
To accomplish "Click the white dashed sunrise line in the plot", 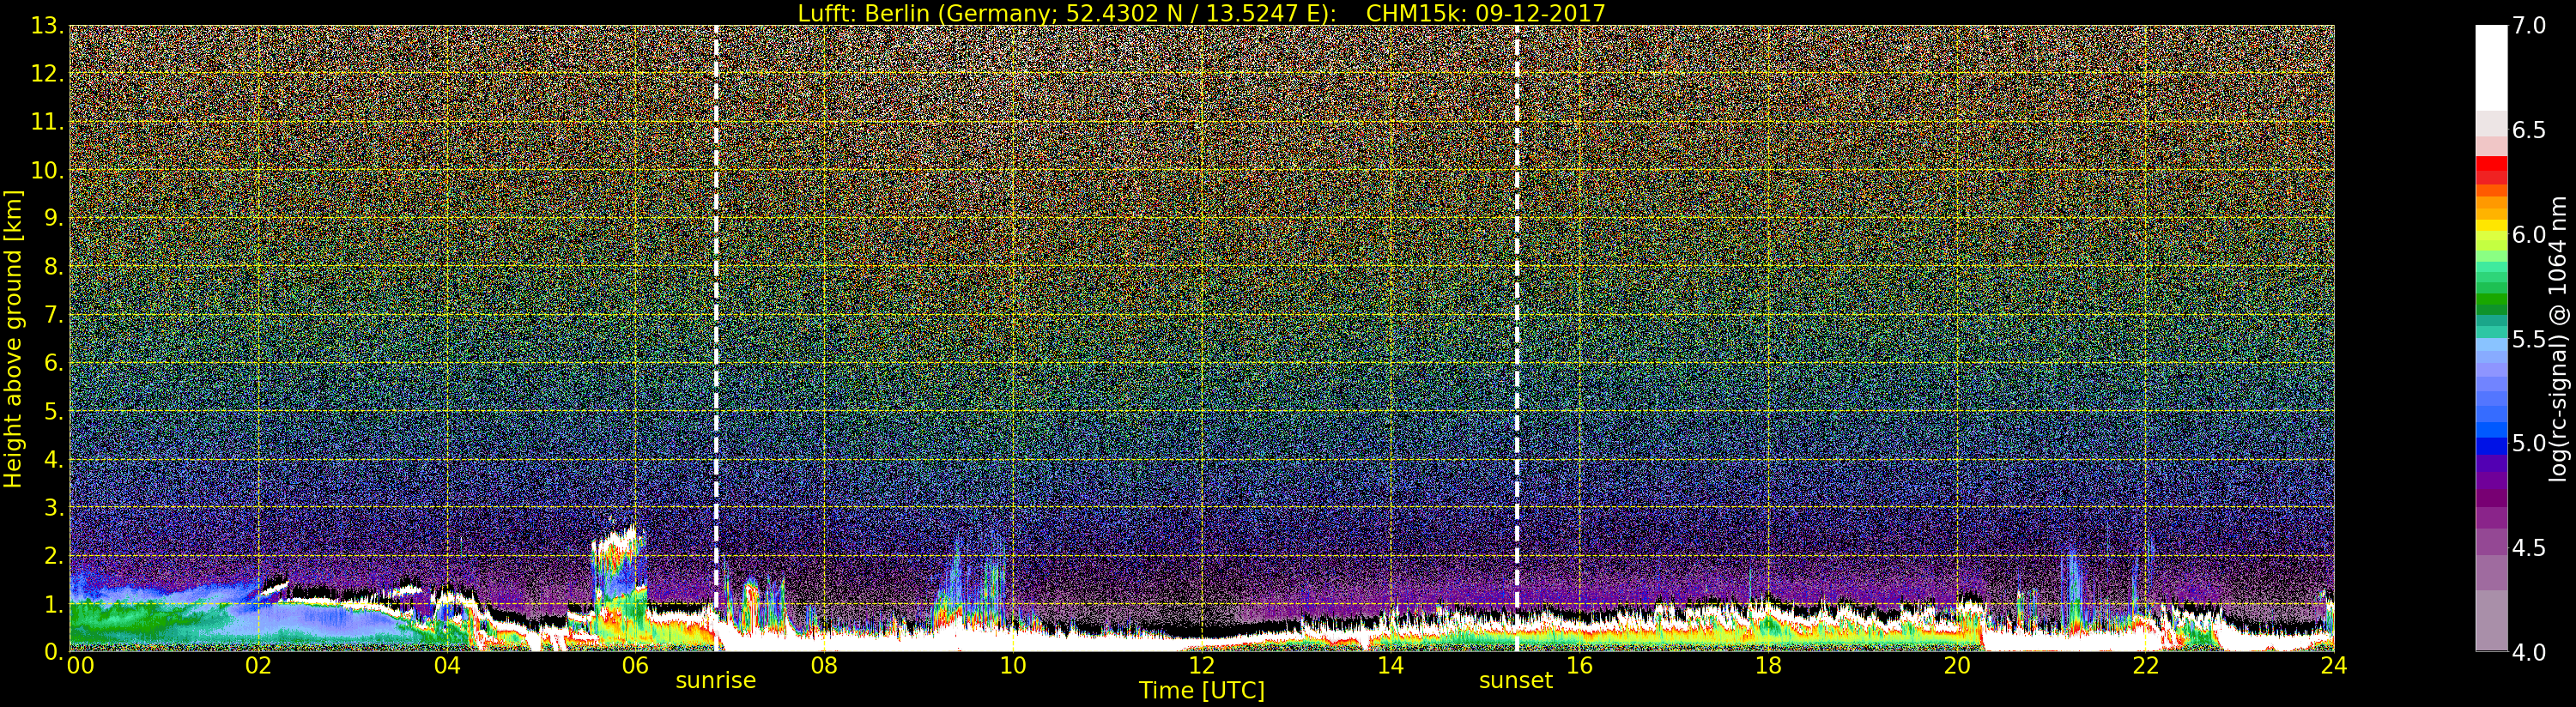I will pos(716,338).
